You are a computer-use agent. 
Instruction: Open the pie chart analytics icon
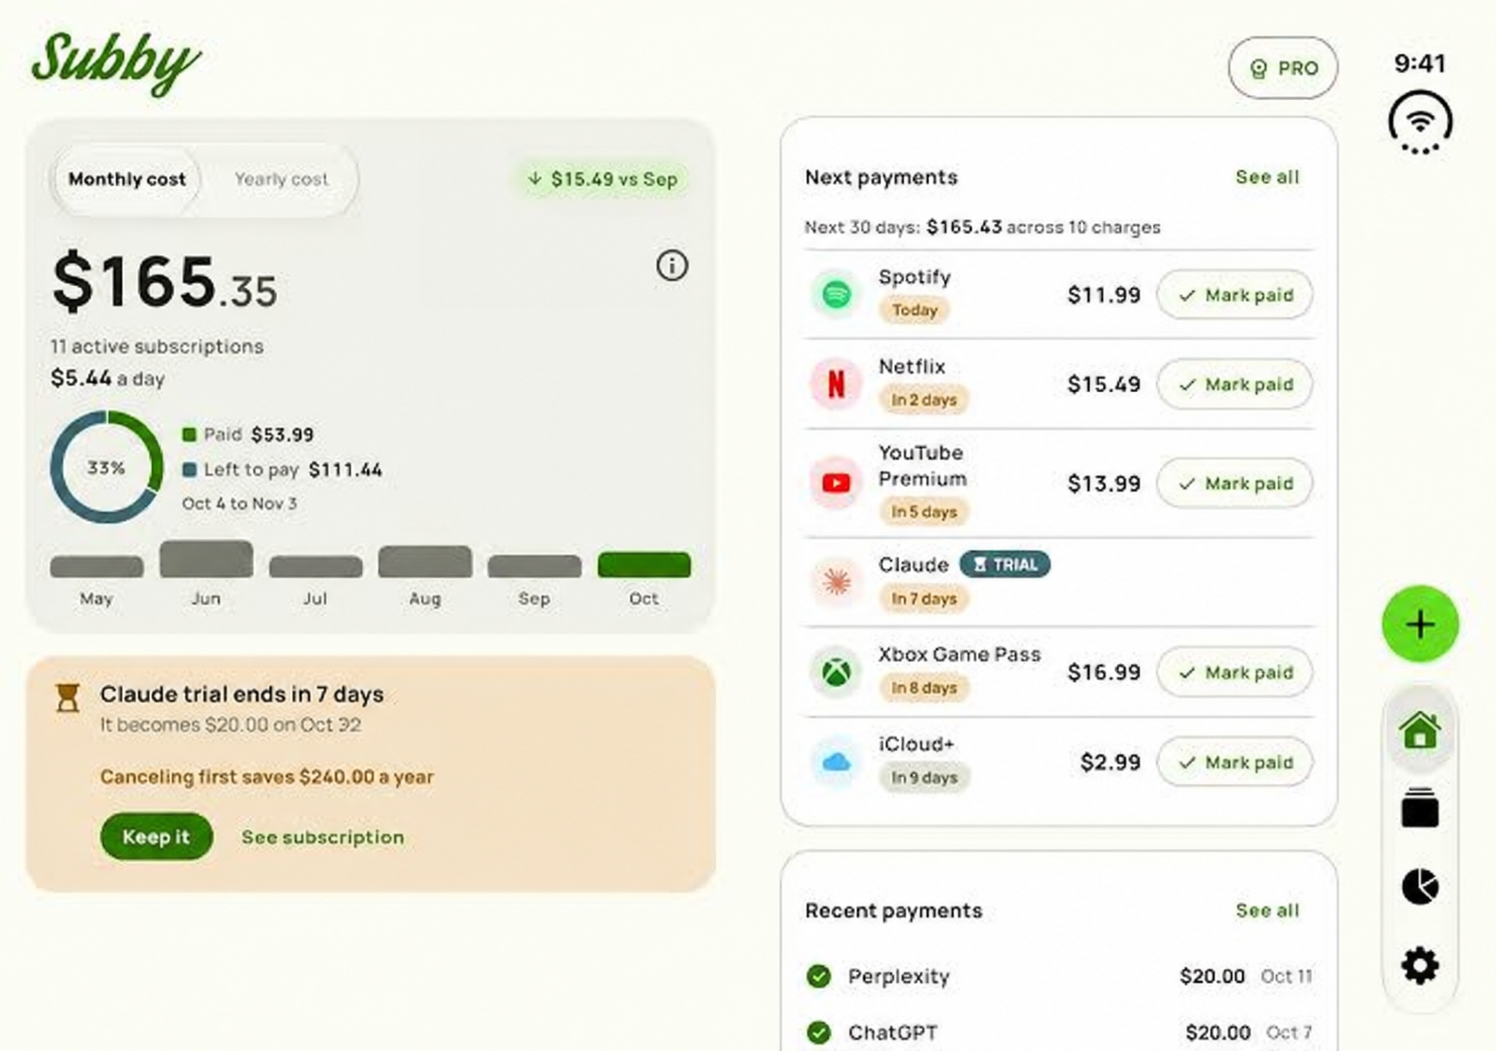[x=1420, y=886]
